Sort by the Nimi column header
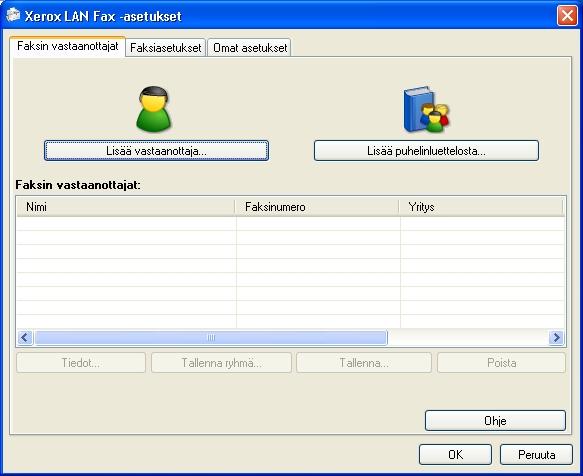Viewport: 583px width, 476px height. tap(126, 207)
